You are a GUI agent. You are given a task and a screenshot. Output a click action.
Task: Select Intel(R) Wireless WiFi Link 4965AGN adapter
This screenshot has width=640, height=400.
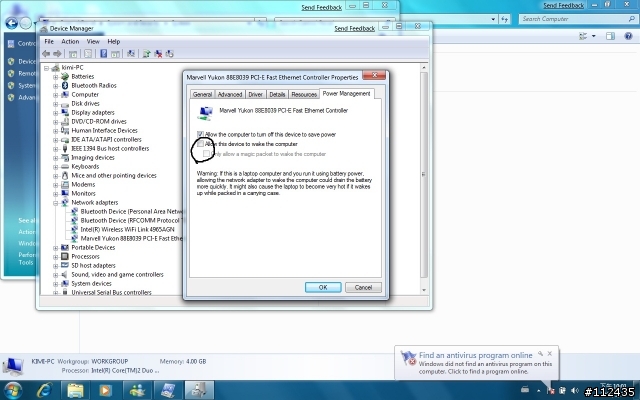click(x=127, y=229)
